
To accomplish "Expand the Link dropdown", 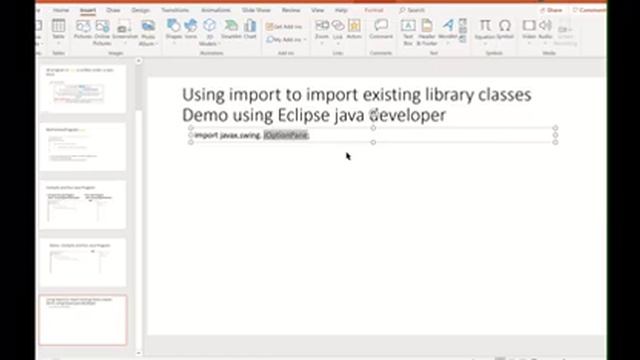I will pos(338,43).
